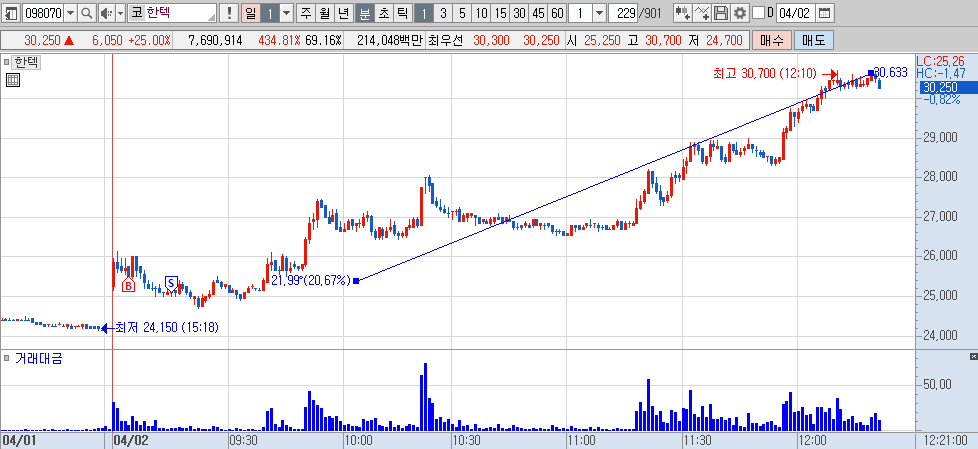Open chart settings gear icon
Viewport: 978px width, 449px height.
[x=739, y=12]
